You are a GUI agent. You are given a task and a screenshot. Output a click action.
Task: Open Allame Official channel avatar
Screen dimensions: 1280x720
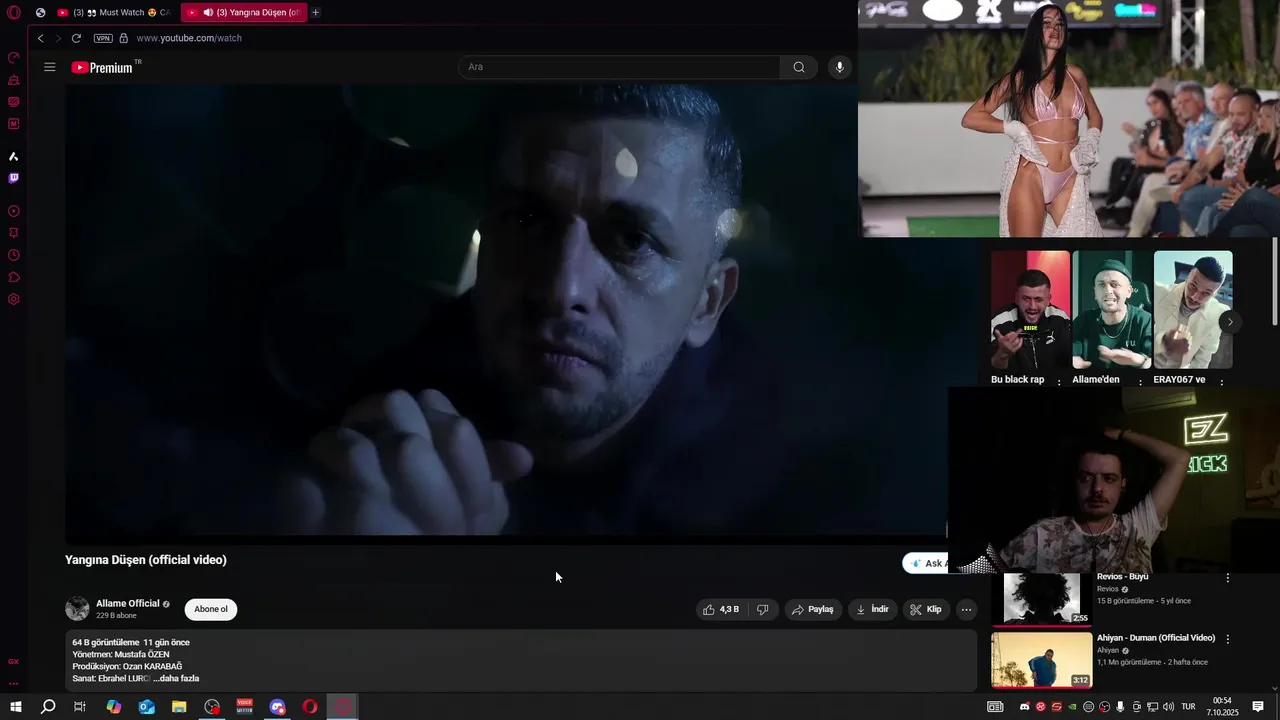pyautogui.click(x=77, y=608)
